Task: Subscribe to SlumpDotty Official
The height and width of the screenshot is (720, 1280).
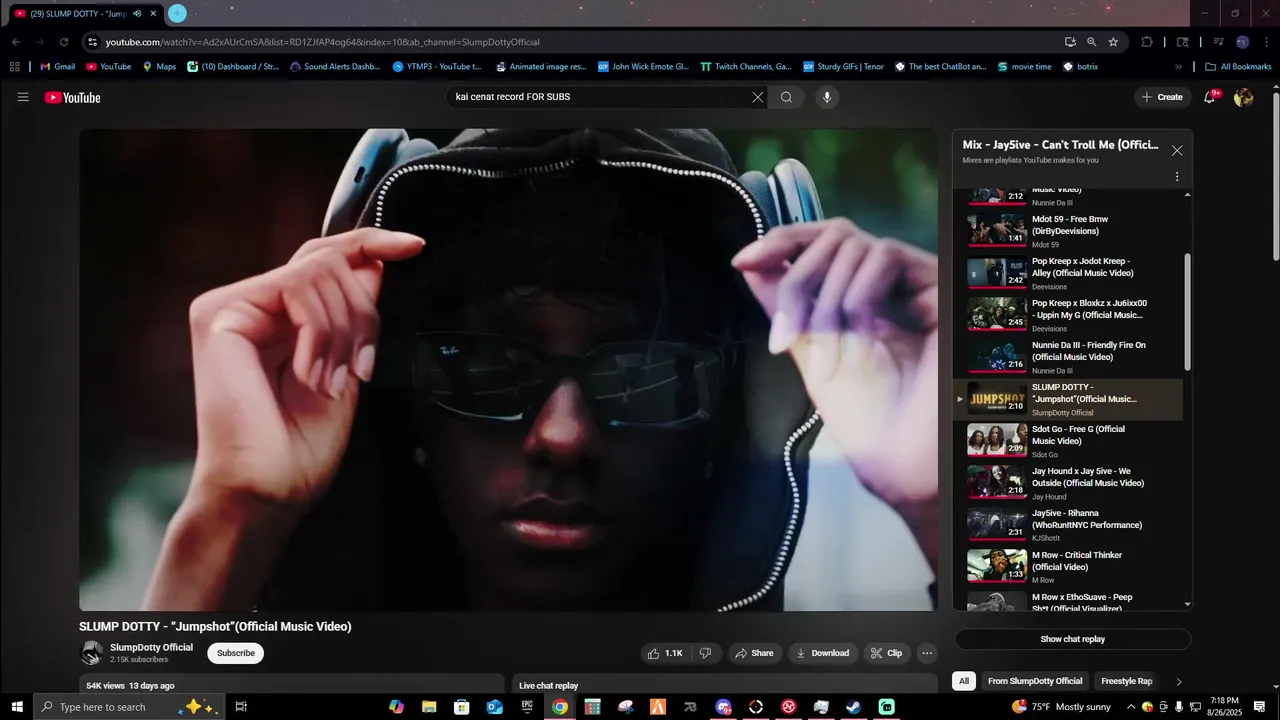Action: click(x=236, y=653)
